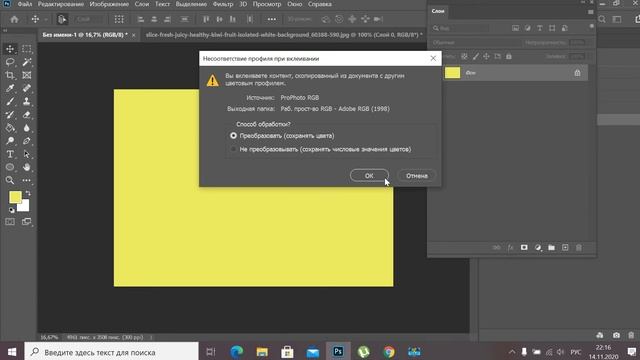Reset default foreground and background colors

[x=11, y=210]
